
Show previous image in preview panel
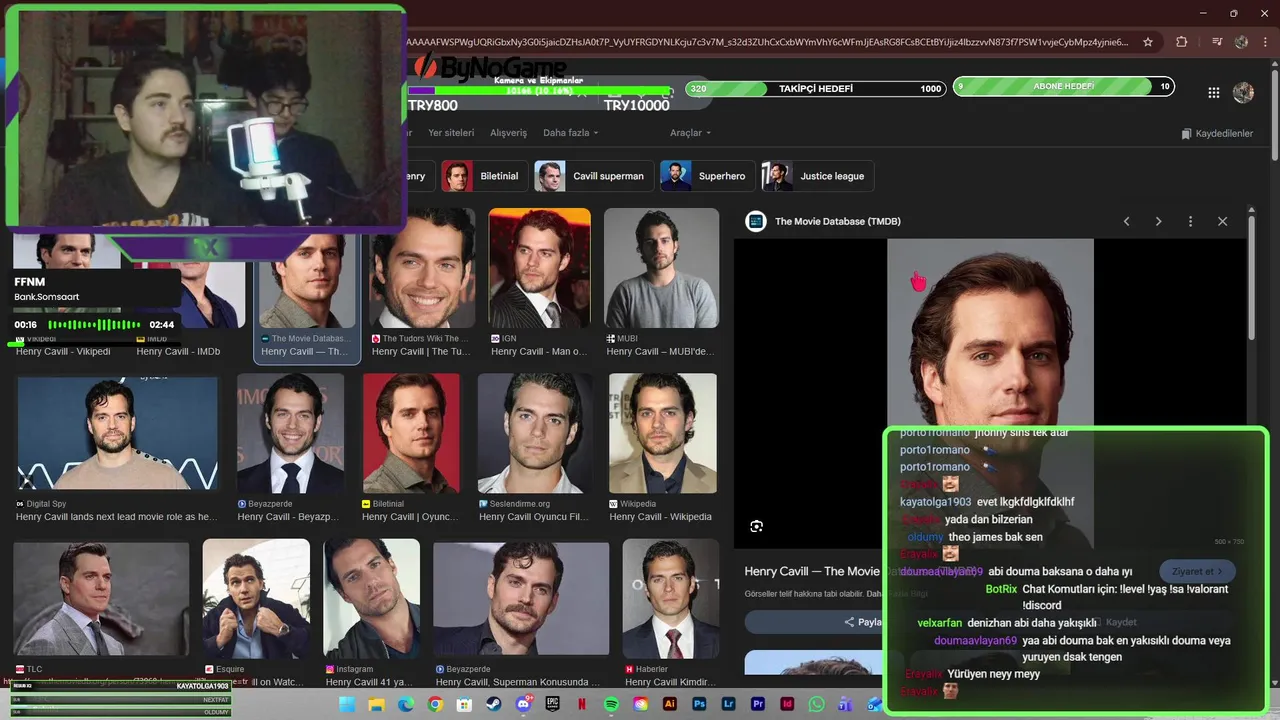click(x=1126, y=221)
